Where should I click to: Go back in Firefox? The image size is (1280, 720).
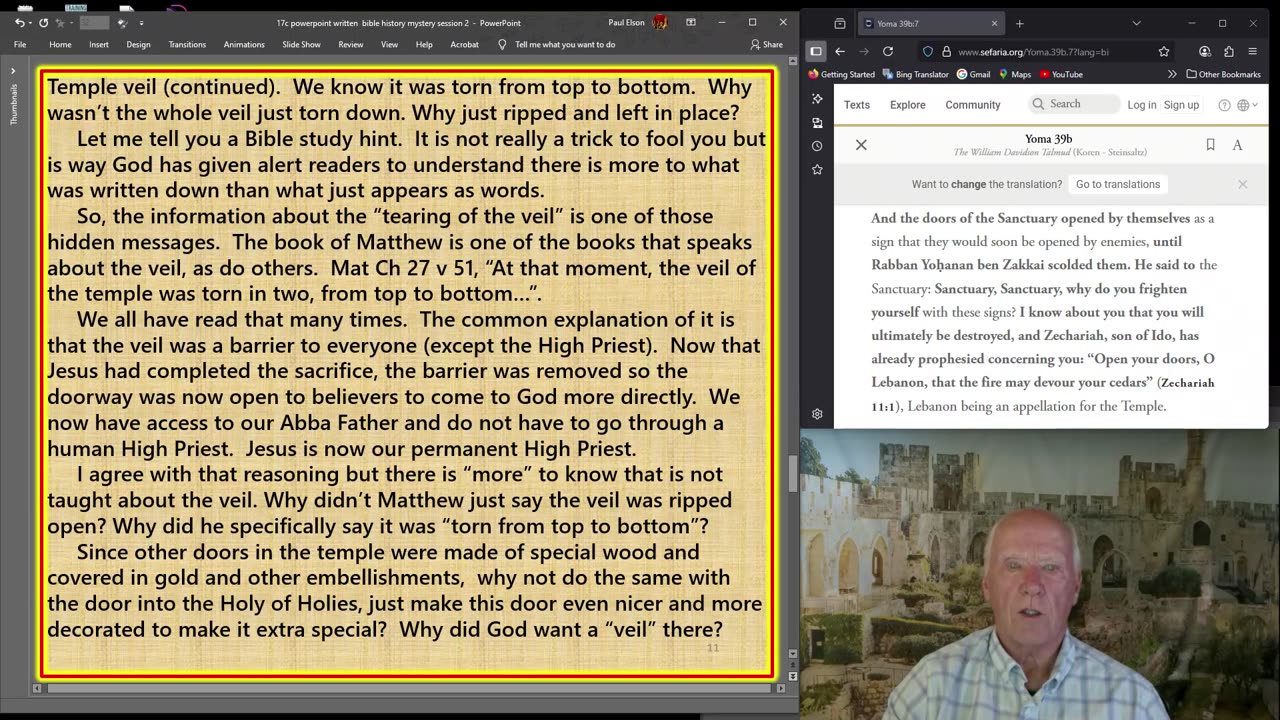point(840,51)
